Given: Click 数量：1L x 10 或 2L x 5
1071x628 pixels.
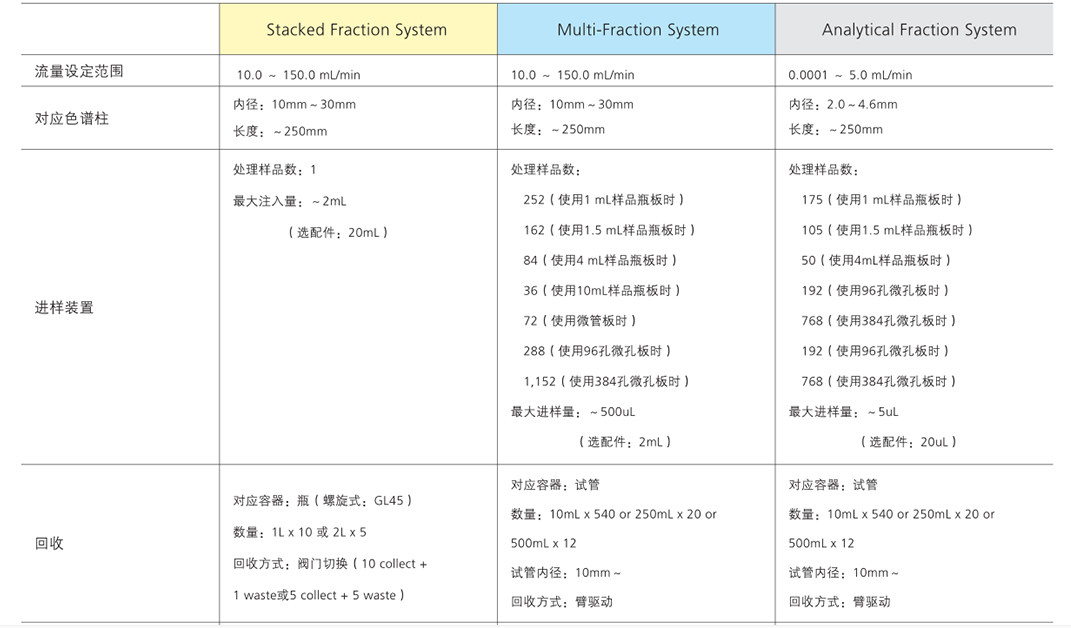Looking at the screenshot, I should 300,532.
